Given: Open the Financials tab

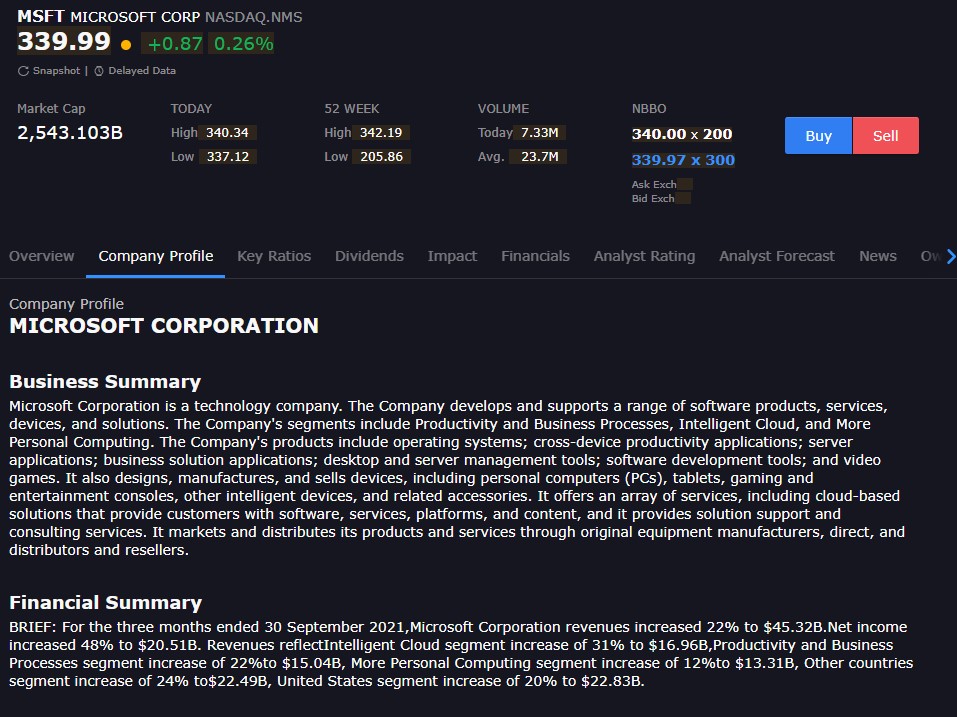Looking at the screenshot, I should pyautogui.click(x=535, y=256).
